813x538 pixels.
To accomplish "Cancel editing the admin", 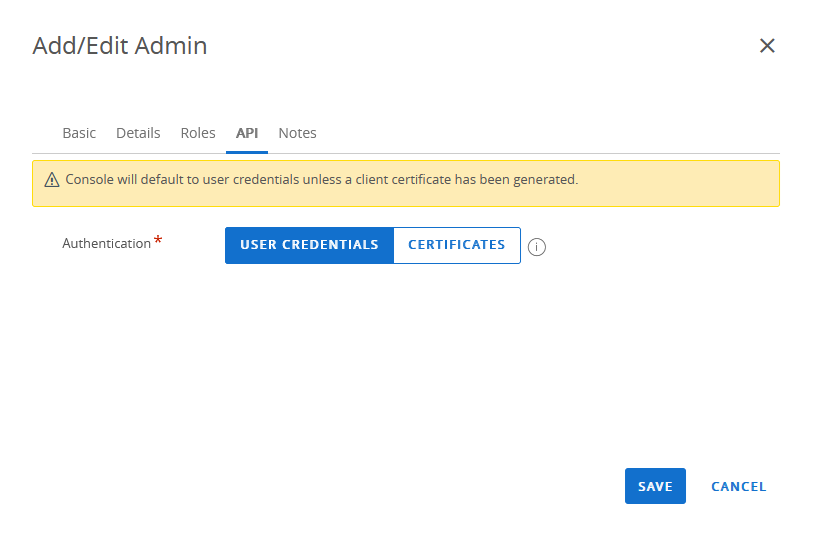I will coord(738,487).
